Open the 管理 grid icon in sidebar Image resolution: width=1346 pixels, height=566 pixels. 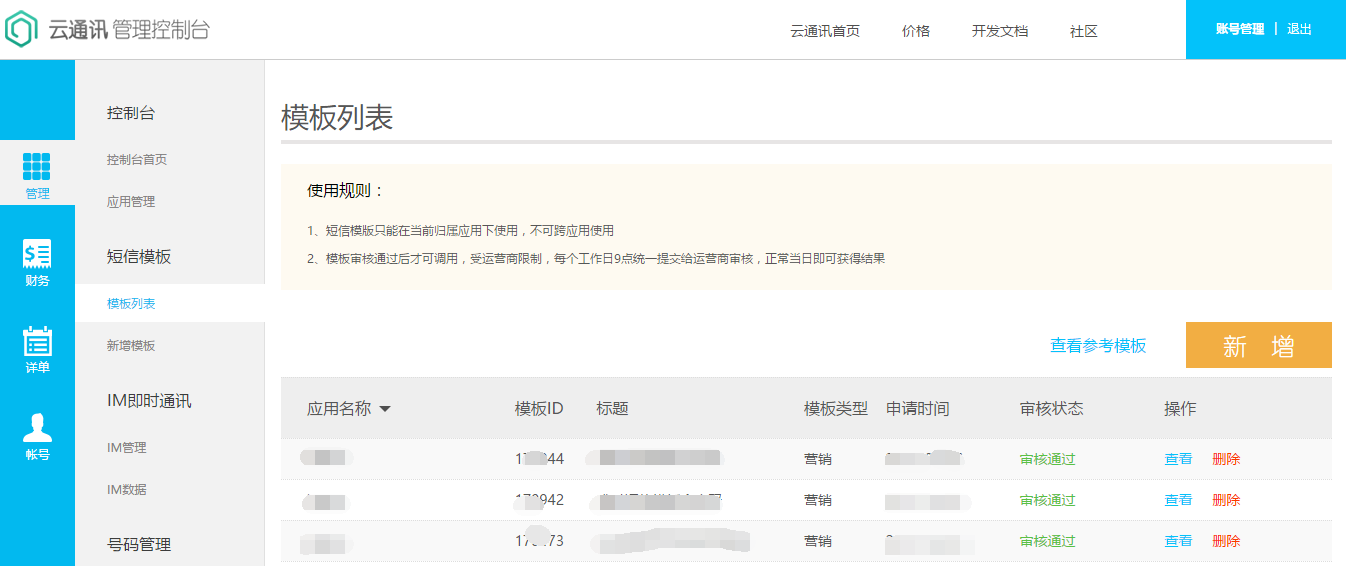pyautogui.click(x=37, y=167)
